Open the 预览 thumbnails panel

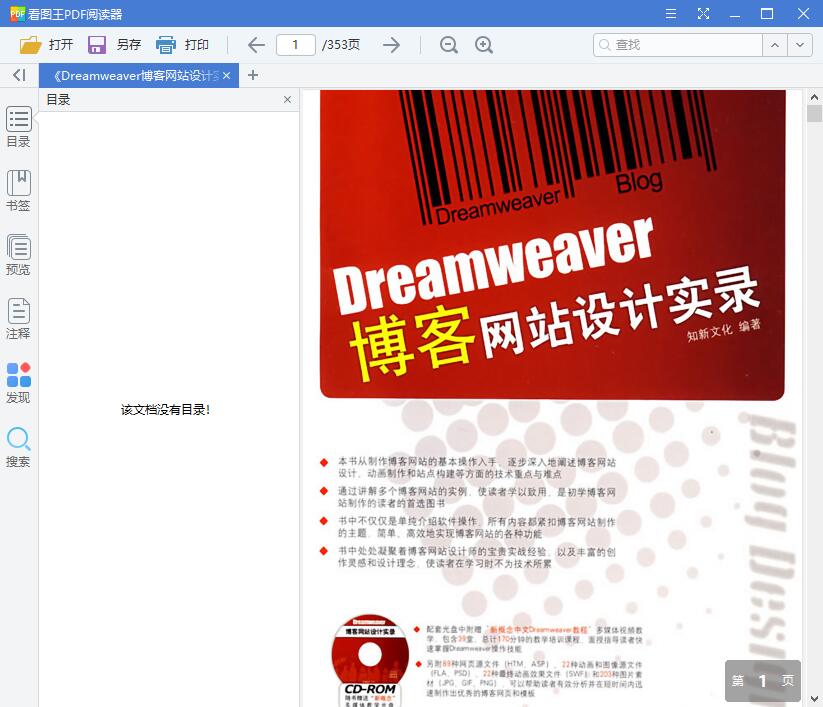18,255
